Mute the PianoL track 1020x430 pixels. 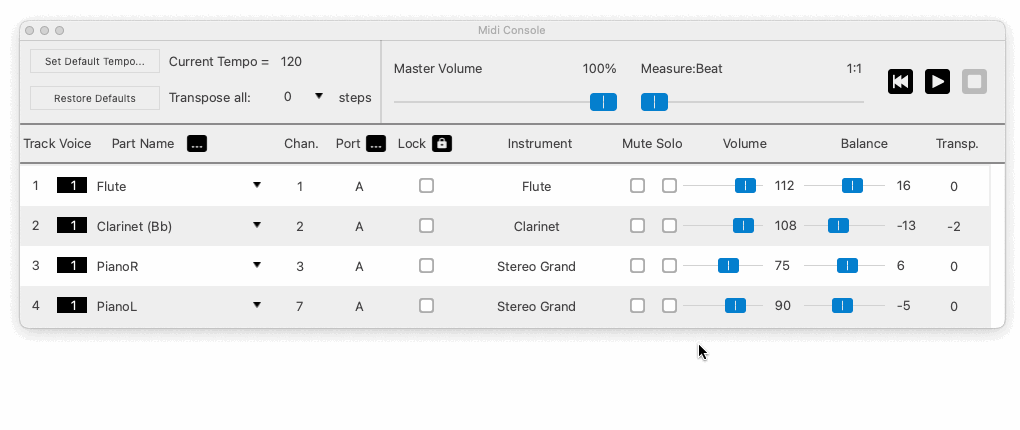[638, 306]
